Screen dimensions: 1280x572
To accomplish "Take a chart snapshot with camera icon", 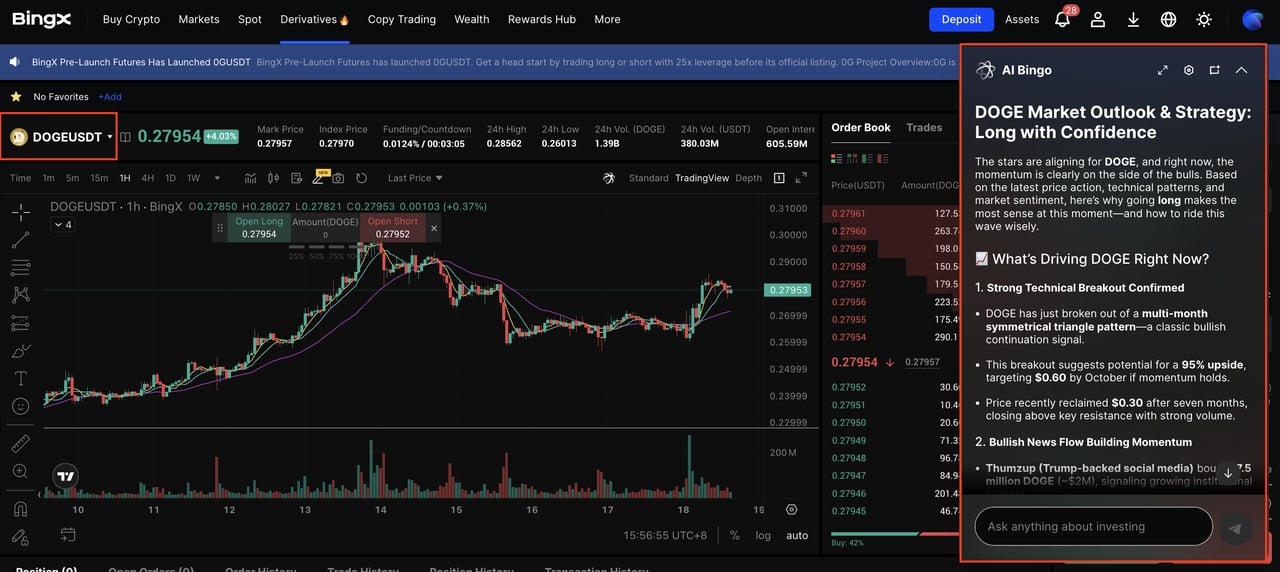I will point(338,178).
